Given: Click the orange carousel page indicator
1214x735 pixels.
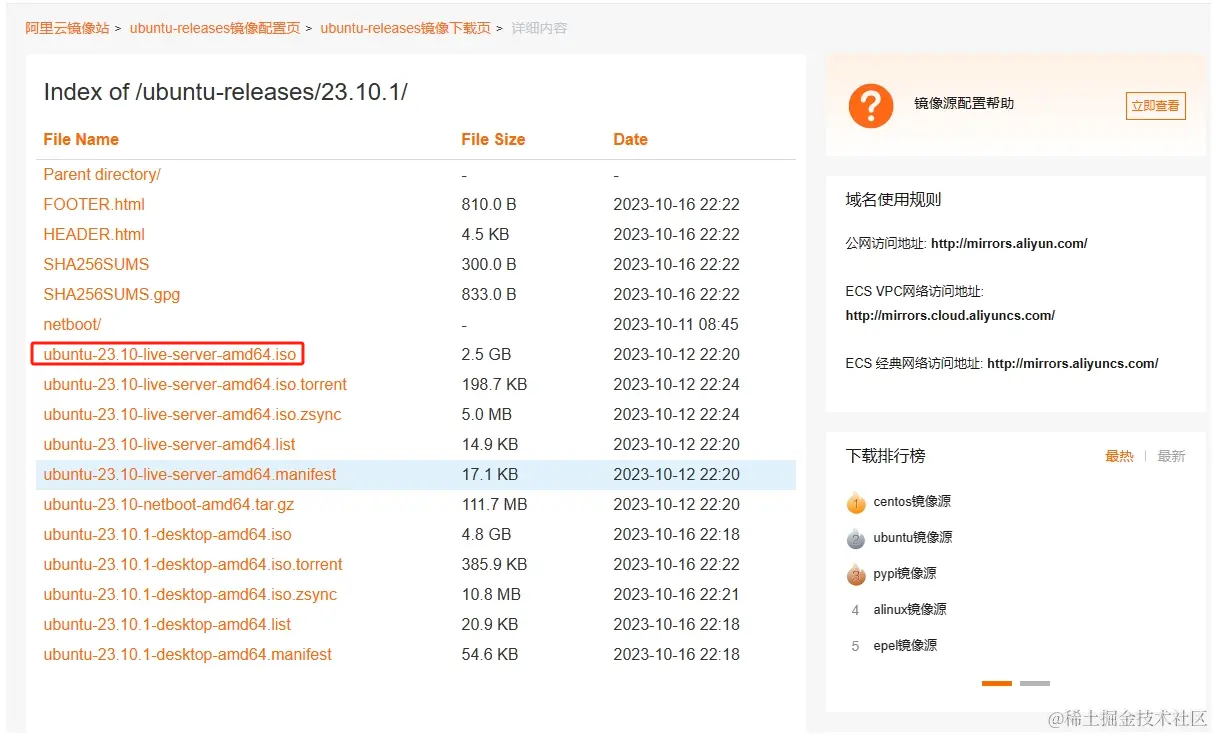Looking at the screenshot, I should click(997, 683).
